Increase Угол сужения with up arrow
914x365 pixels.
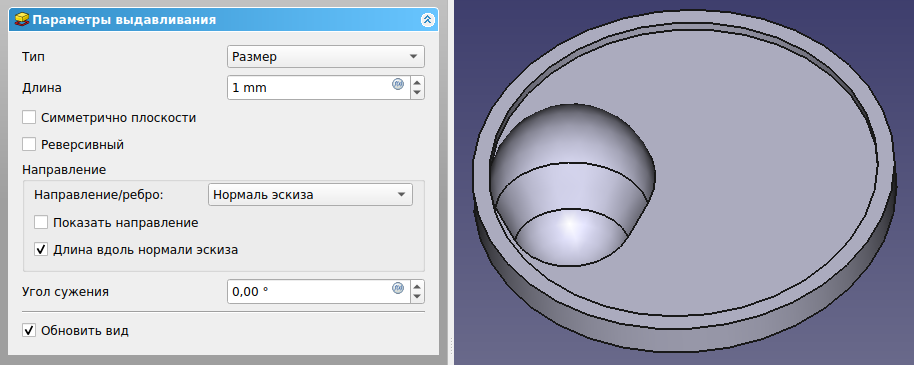pos(417,286)
